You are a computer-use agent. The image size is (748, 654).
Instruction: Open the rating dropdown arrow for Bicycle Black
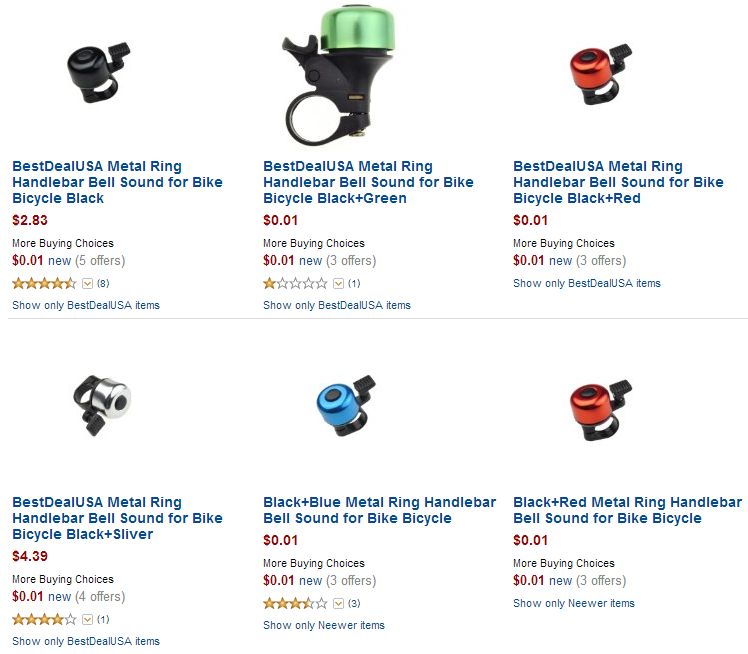[87, 284]
